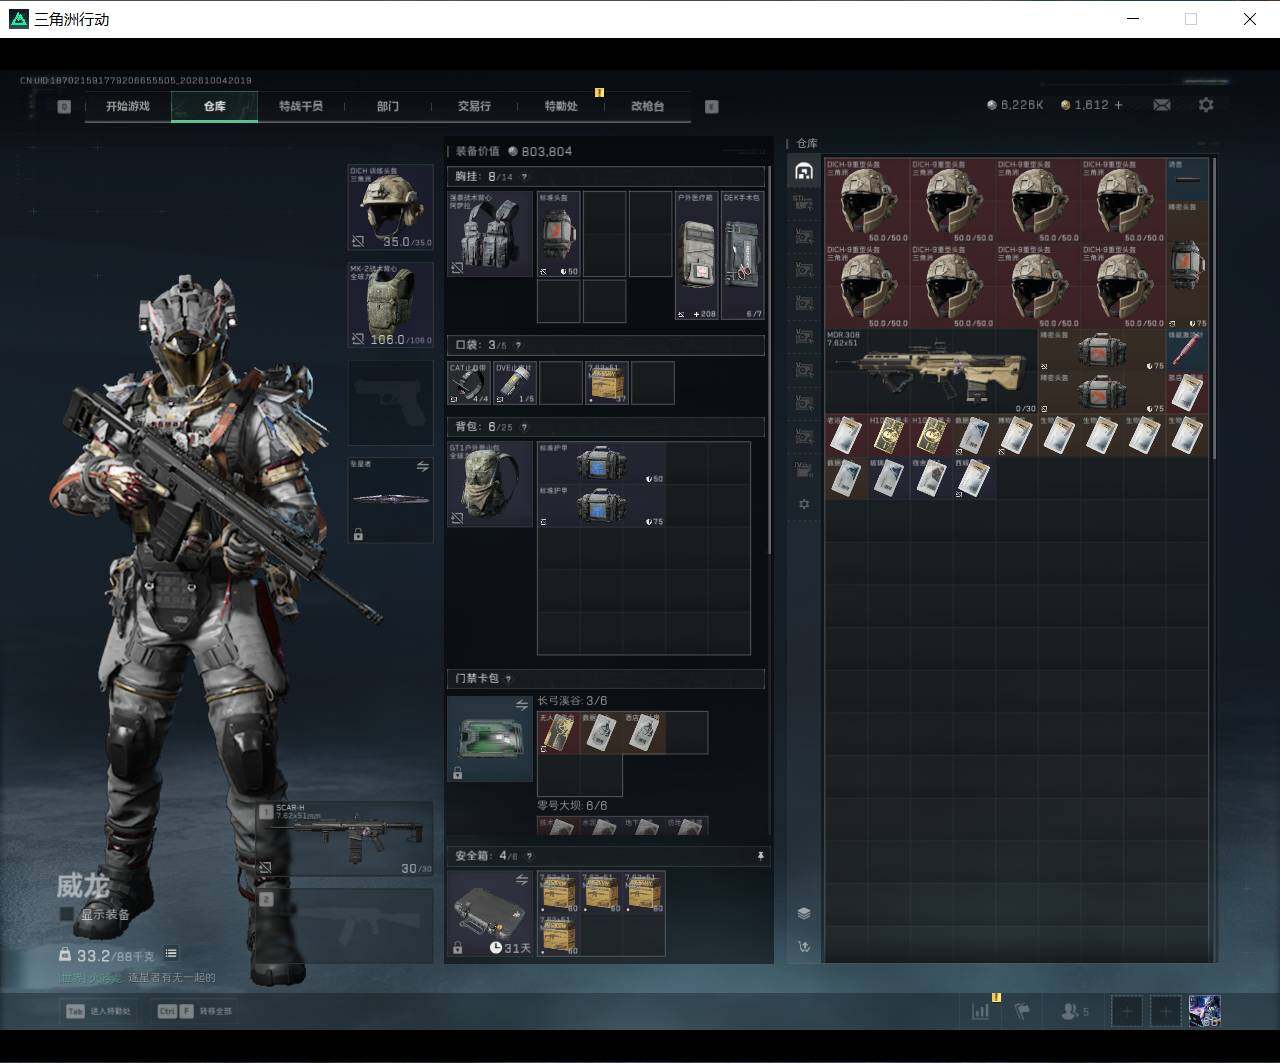Open the 交易行 tab

(474, 106)
